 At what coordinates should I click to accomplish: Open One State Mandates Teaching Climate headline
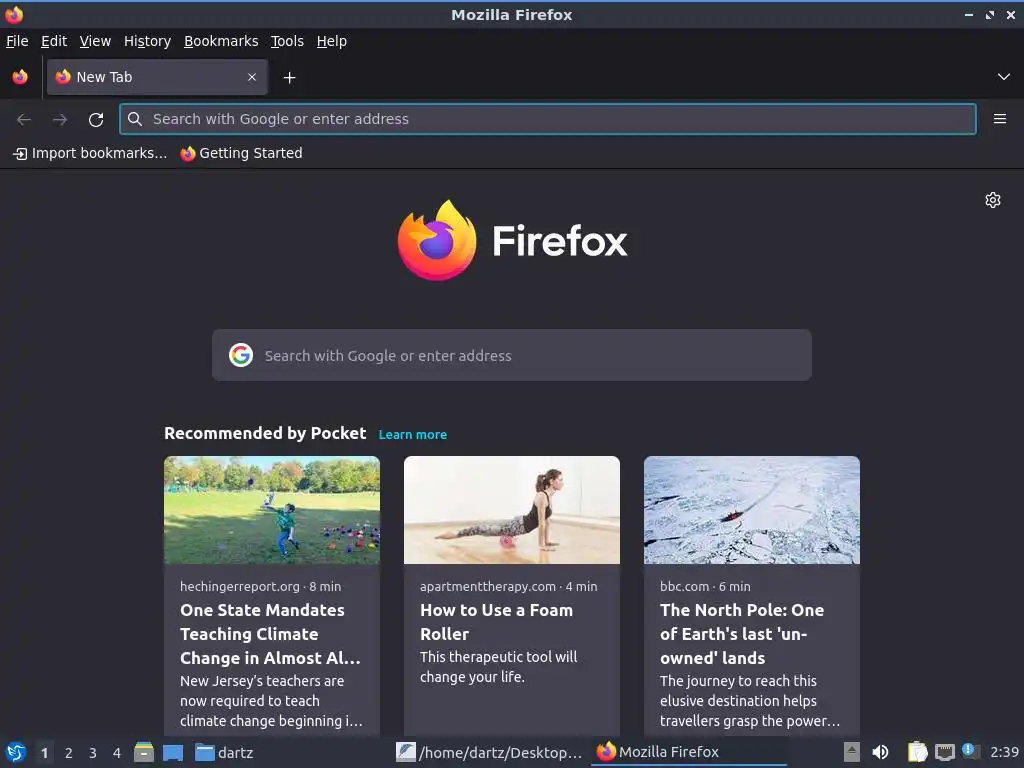[x=270, y=634]
